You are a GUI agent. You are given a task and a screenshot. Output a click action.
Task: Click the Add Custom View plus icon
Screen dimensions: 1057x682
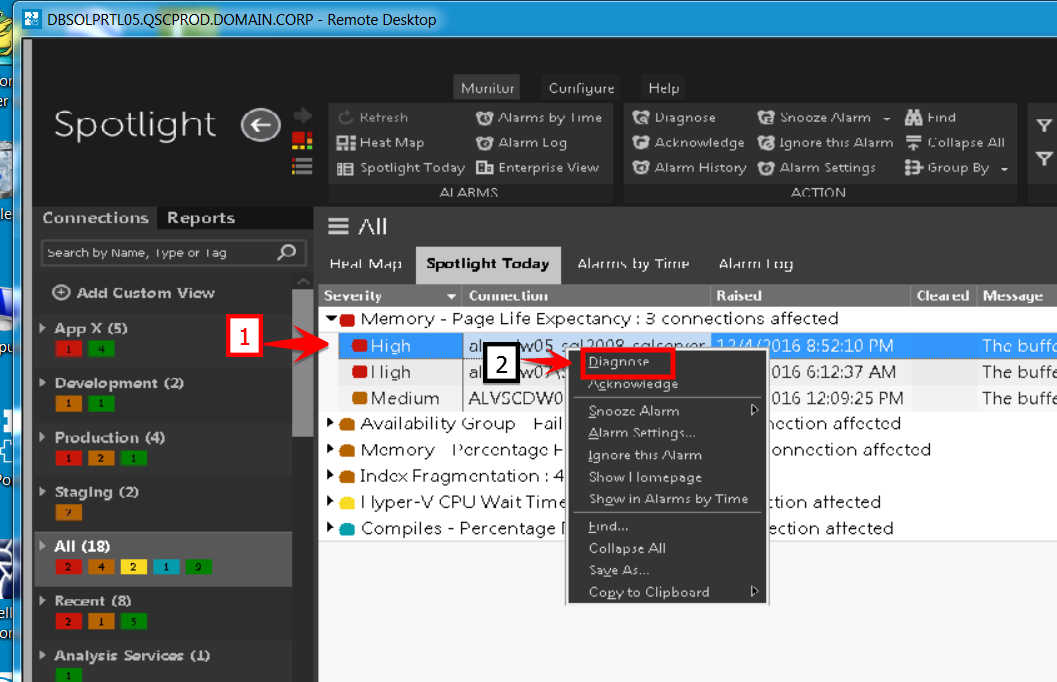click(61, 292)
